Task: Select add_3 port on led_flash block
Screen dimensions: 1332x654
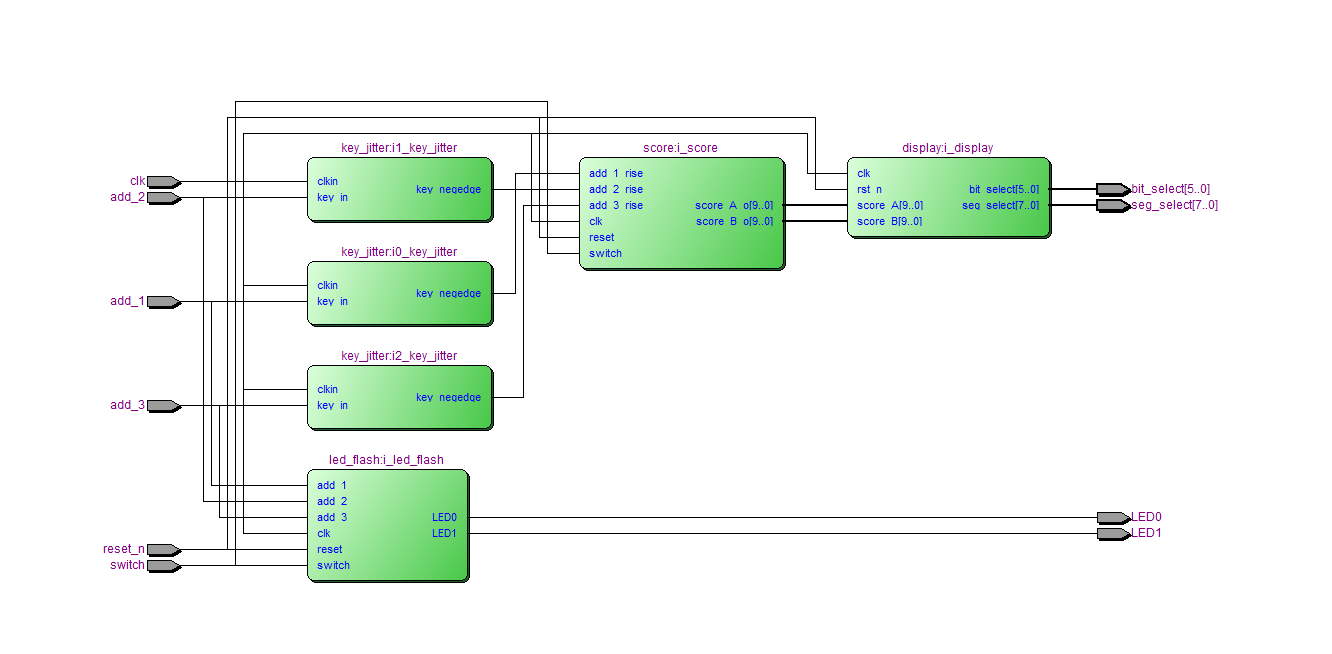Action: 333,518
